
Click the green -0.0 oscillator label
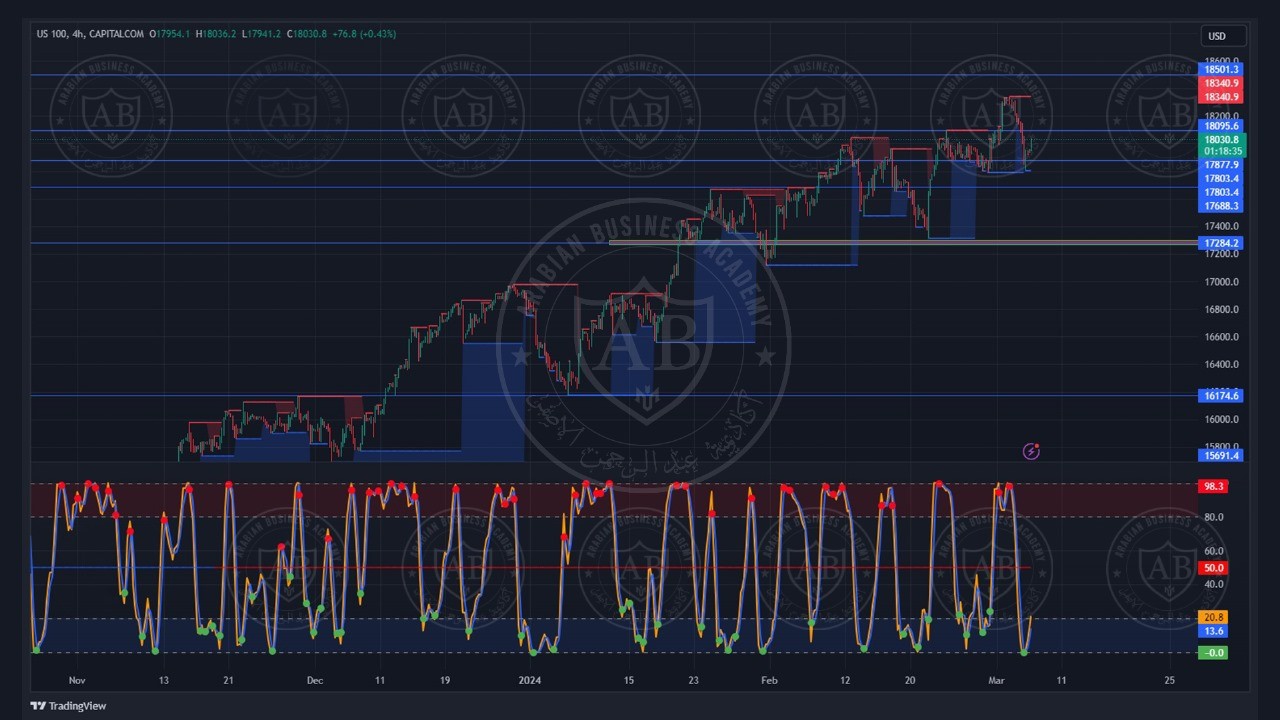point(1213,653)
